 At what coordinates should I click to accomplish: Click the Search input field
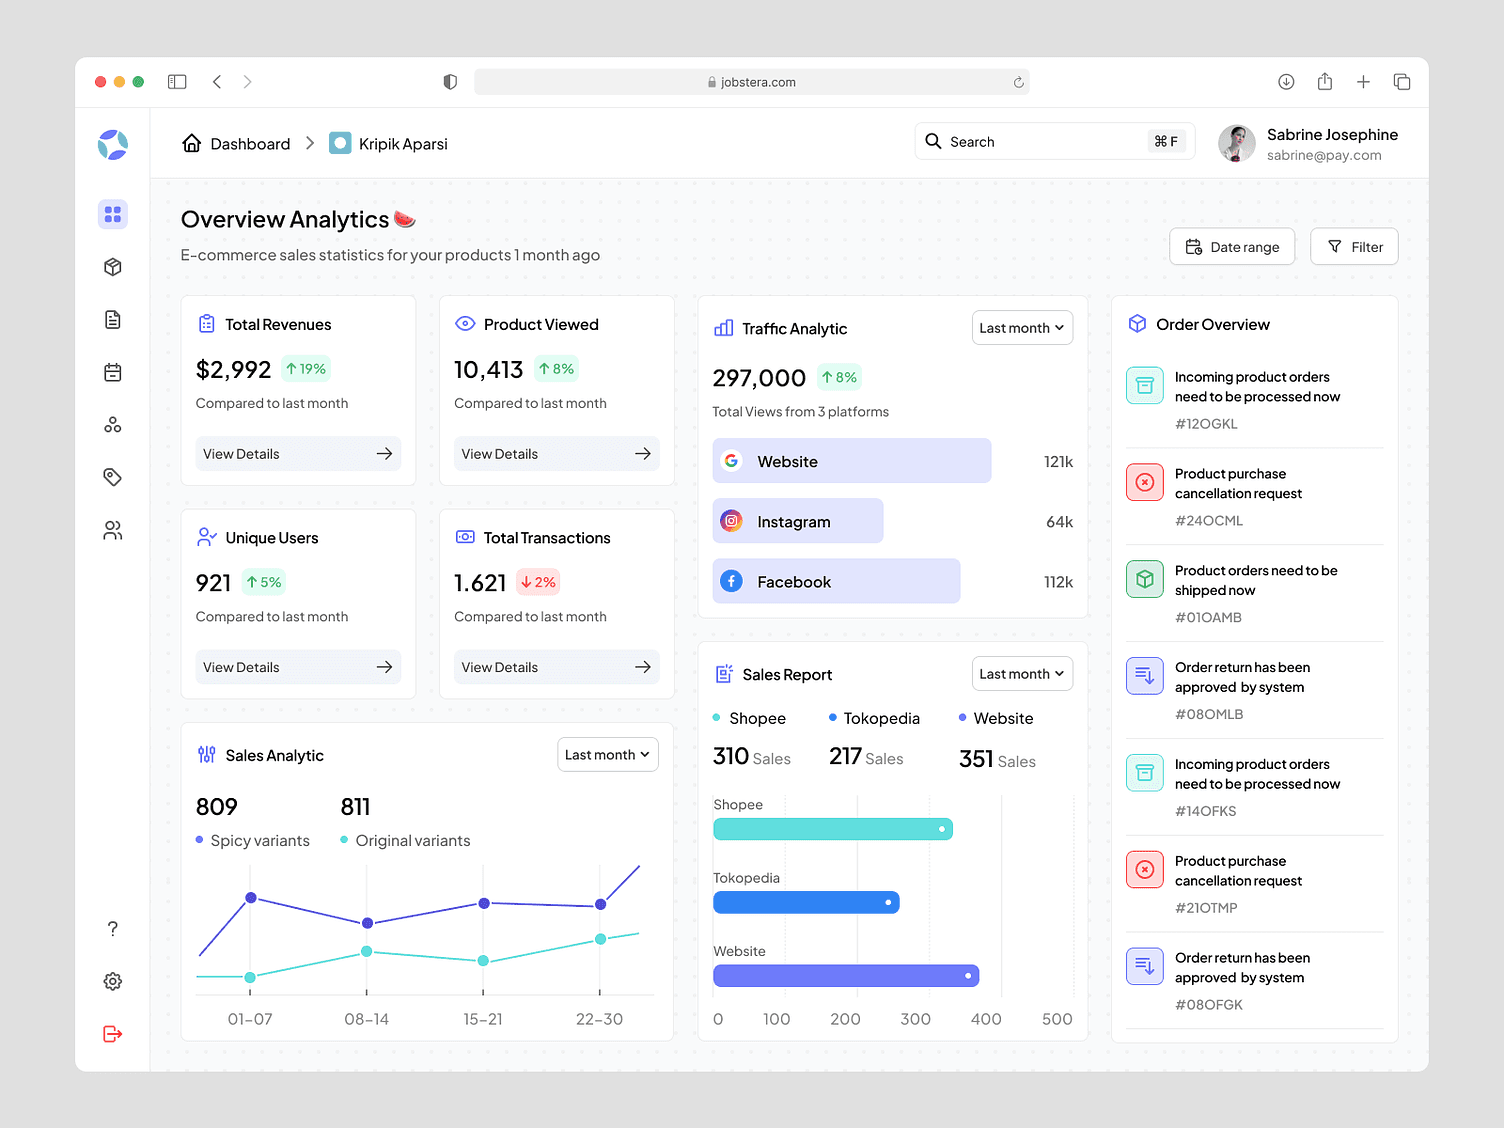click(x=1055, y=141)
